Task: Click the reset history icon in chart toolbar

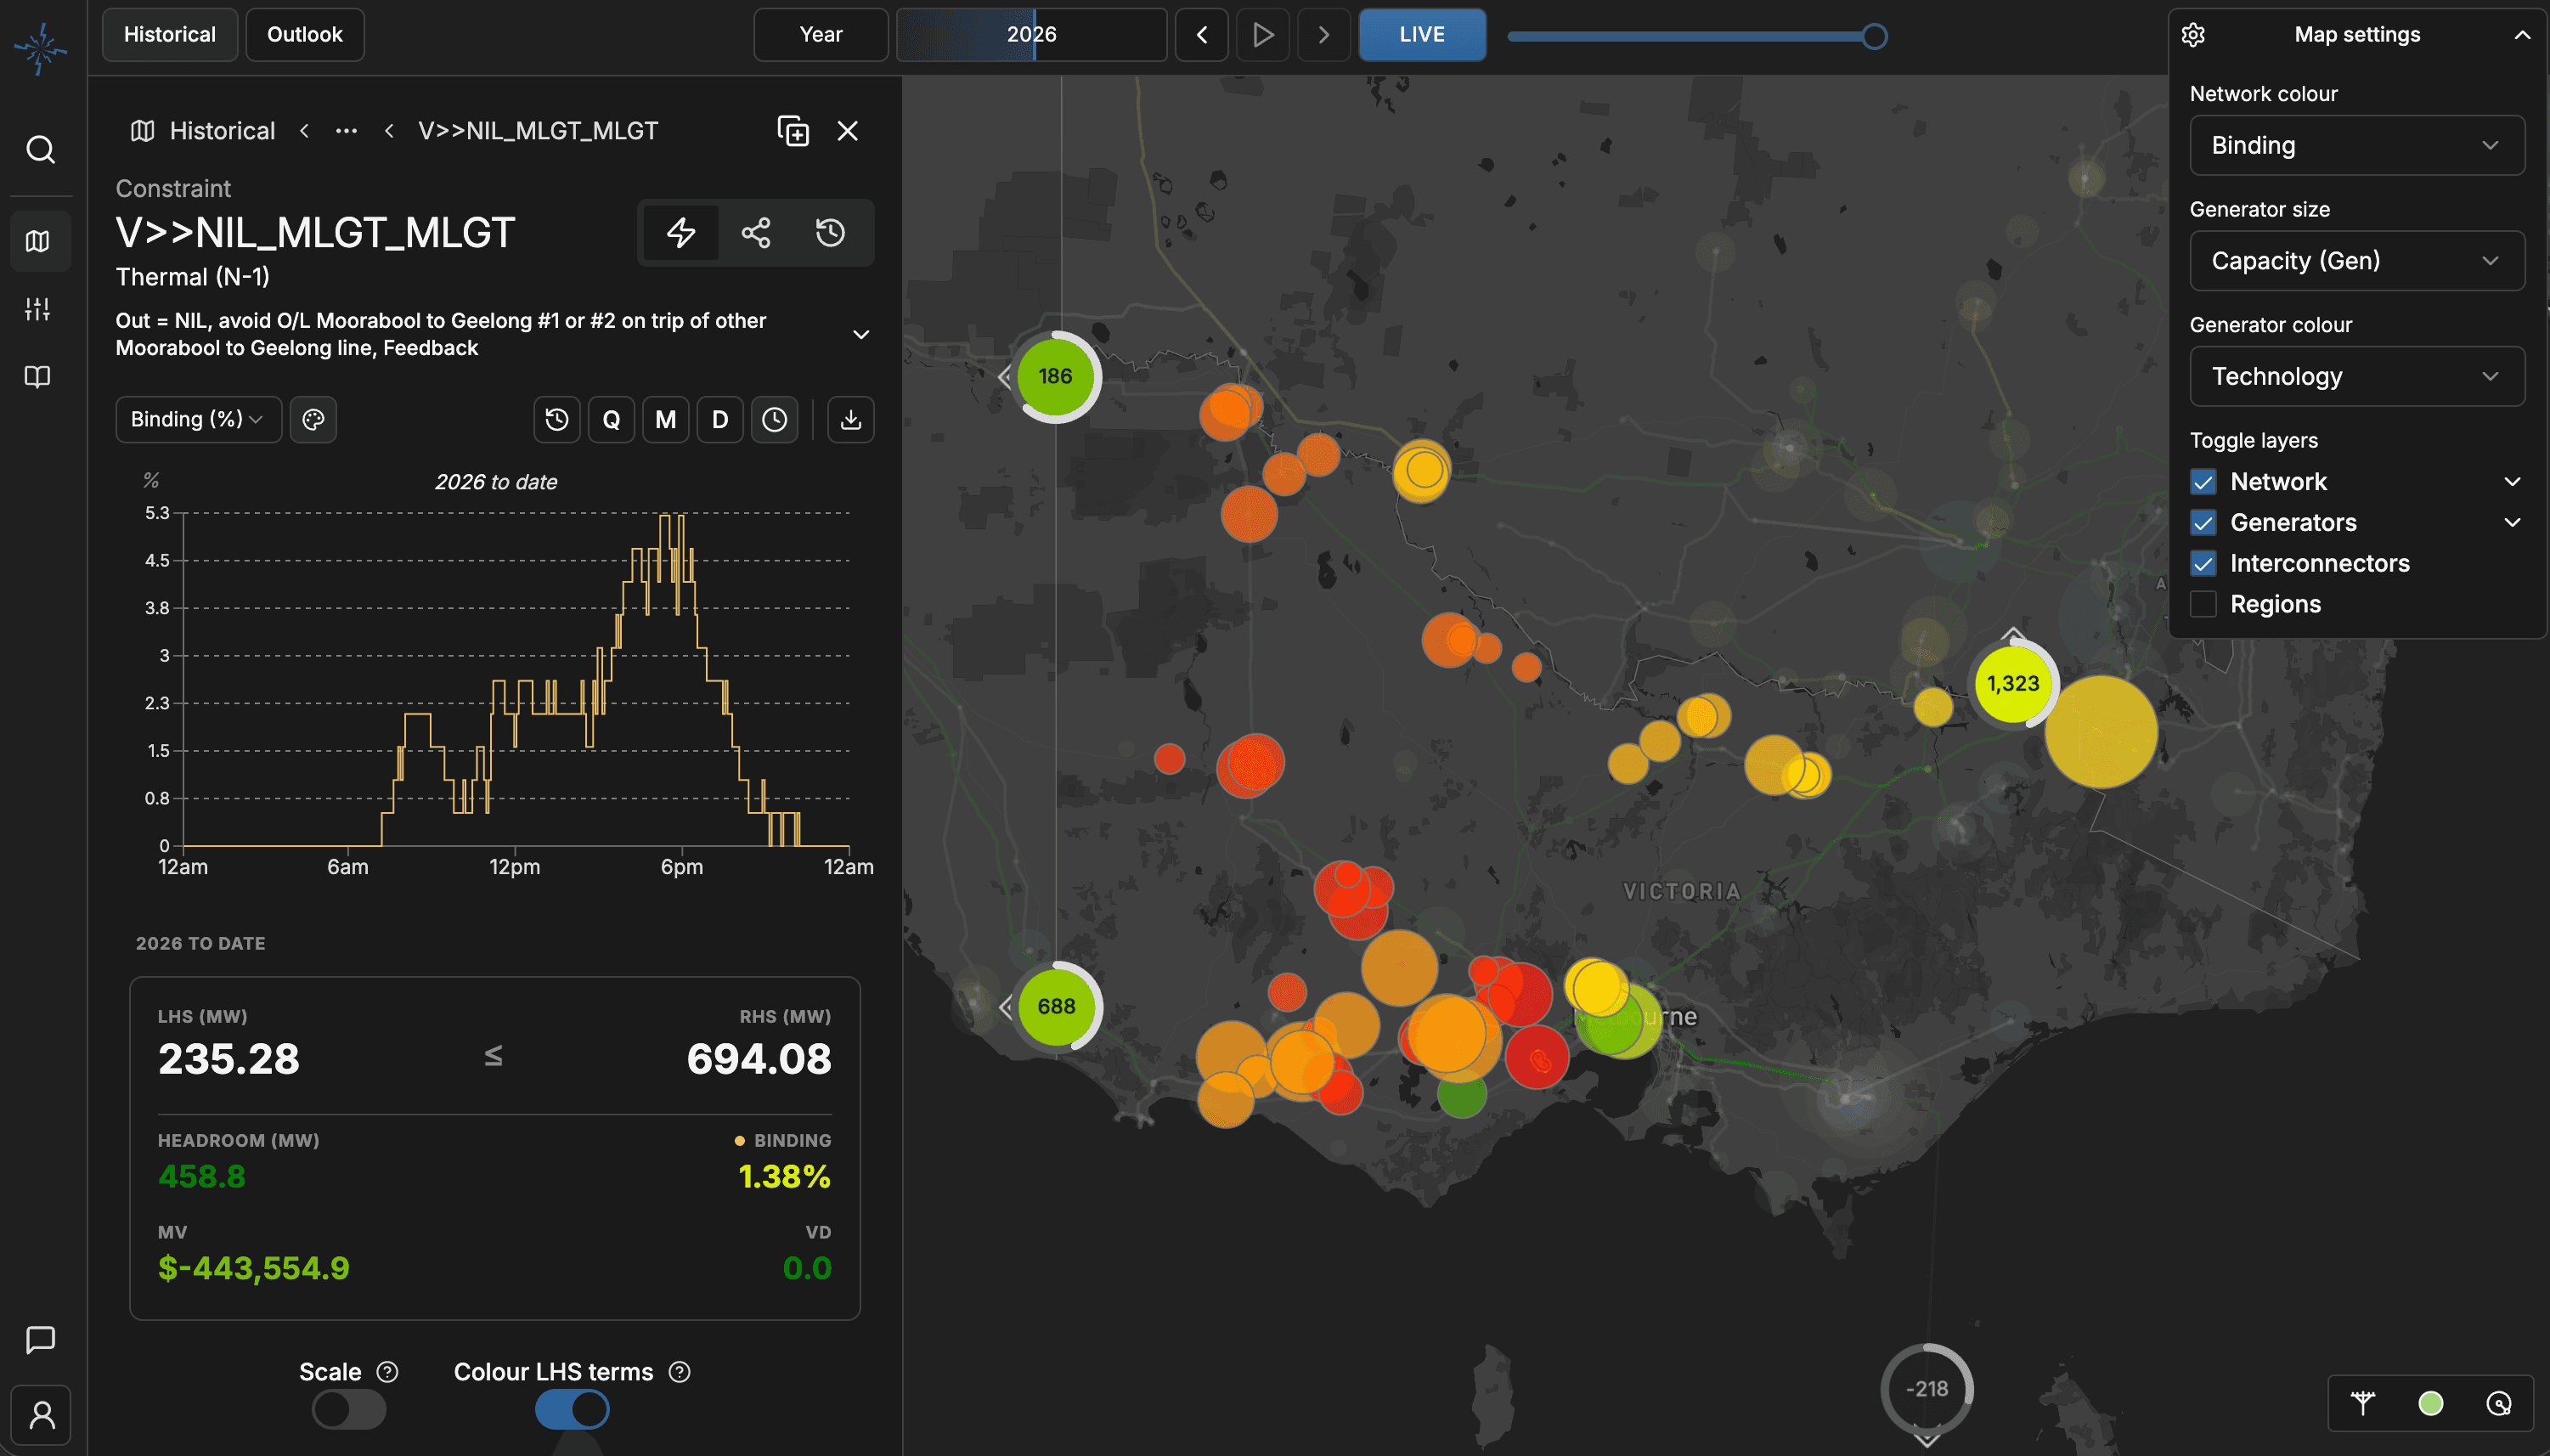Action: 557,419
